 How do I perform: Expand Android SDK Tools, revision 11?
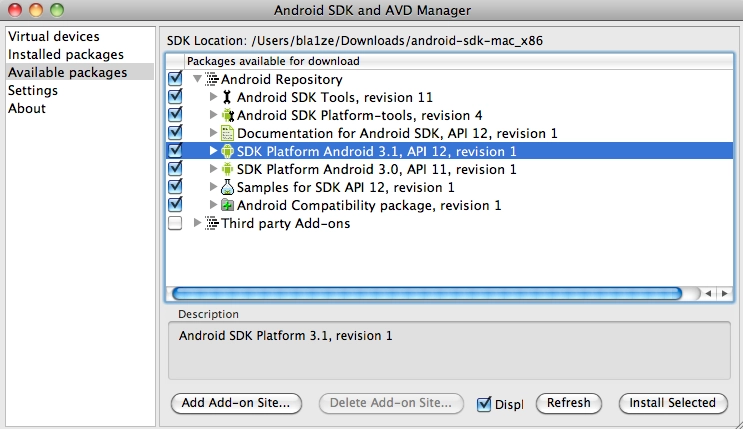coord(213,97)
